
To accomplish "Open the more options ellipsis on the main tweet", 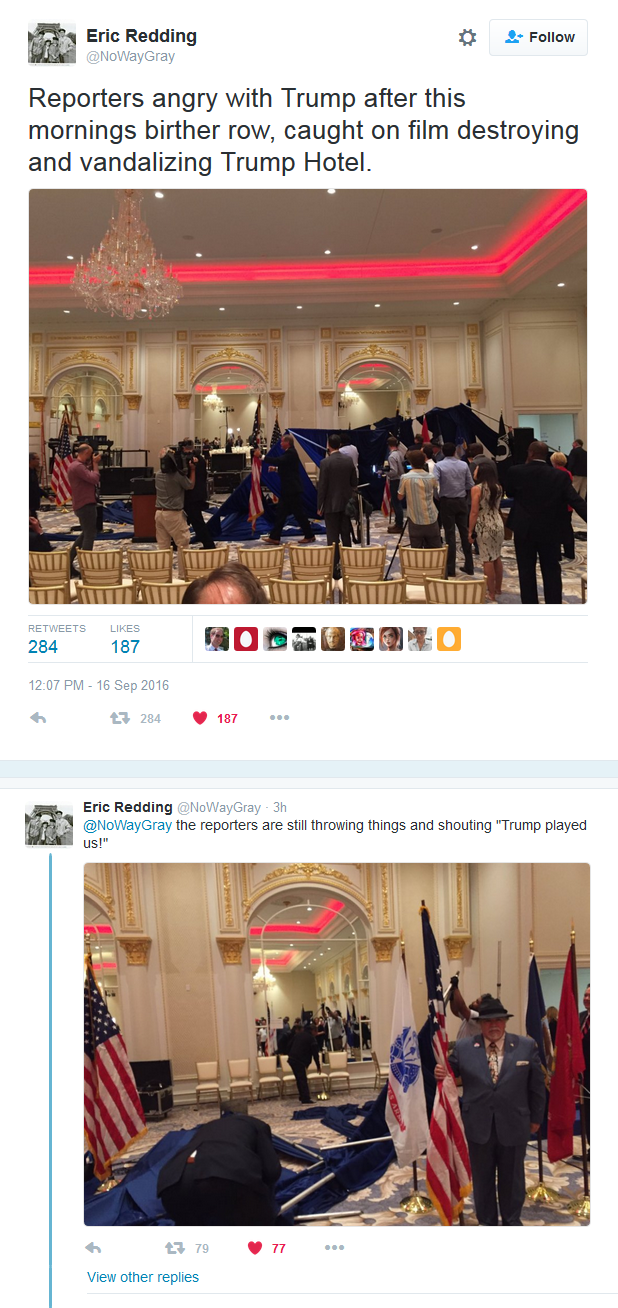I will [x=279, y=717].
